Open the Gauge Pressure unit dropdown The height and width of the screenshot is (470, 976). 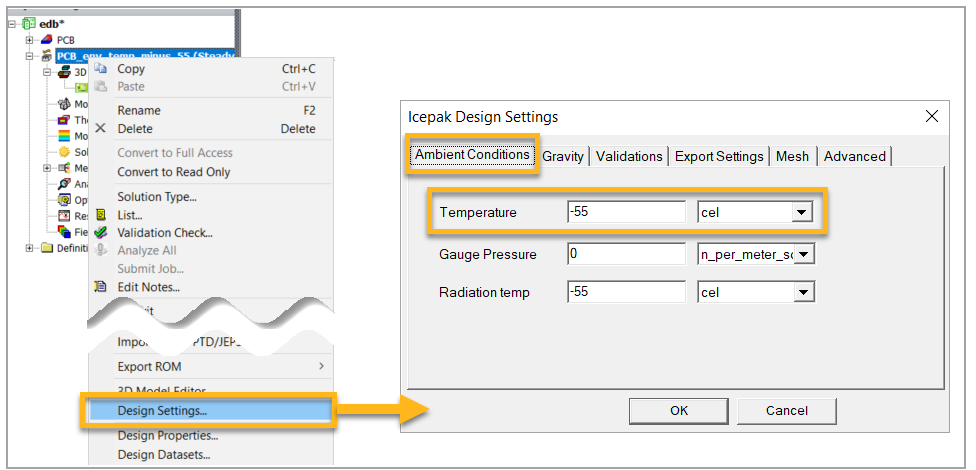coord(804,254)
